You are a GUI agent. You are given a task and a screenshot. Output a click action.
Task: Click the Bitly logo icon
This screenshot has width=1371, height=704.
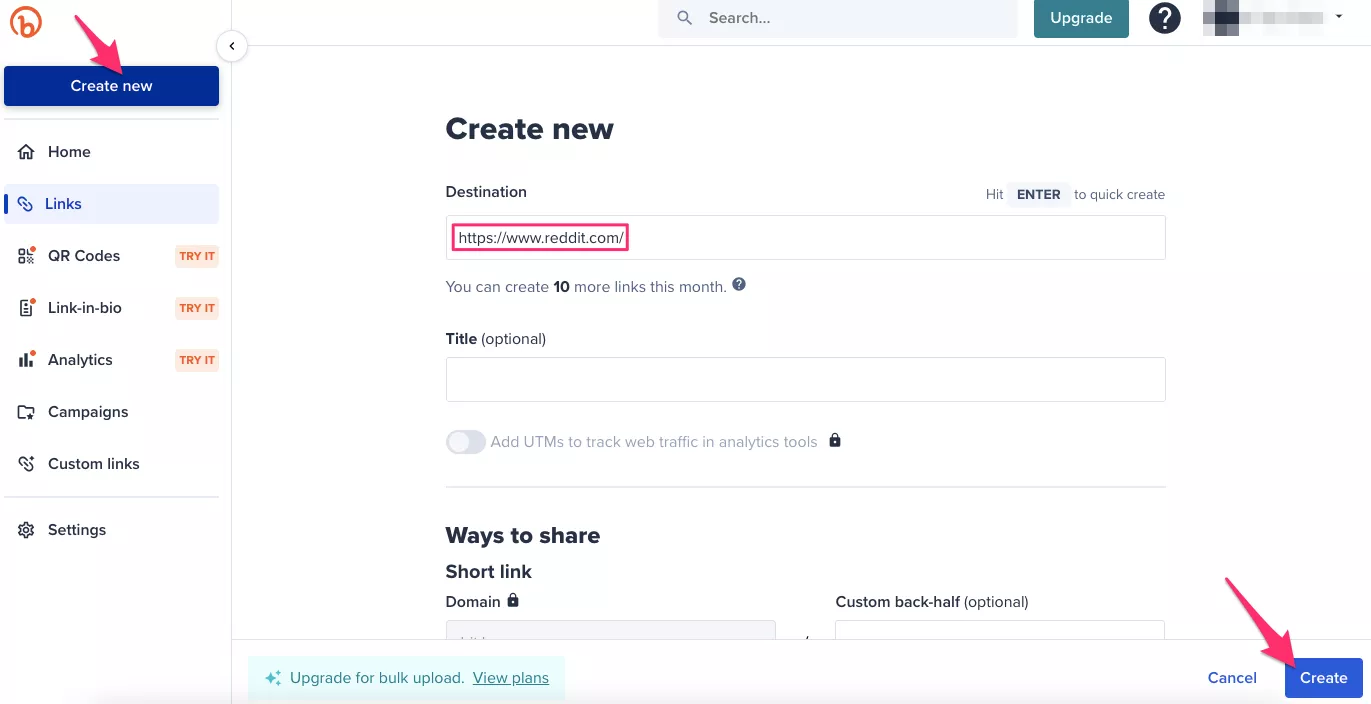[26, 23]
